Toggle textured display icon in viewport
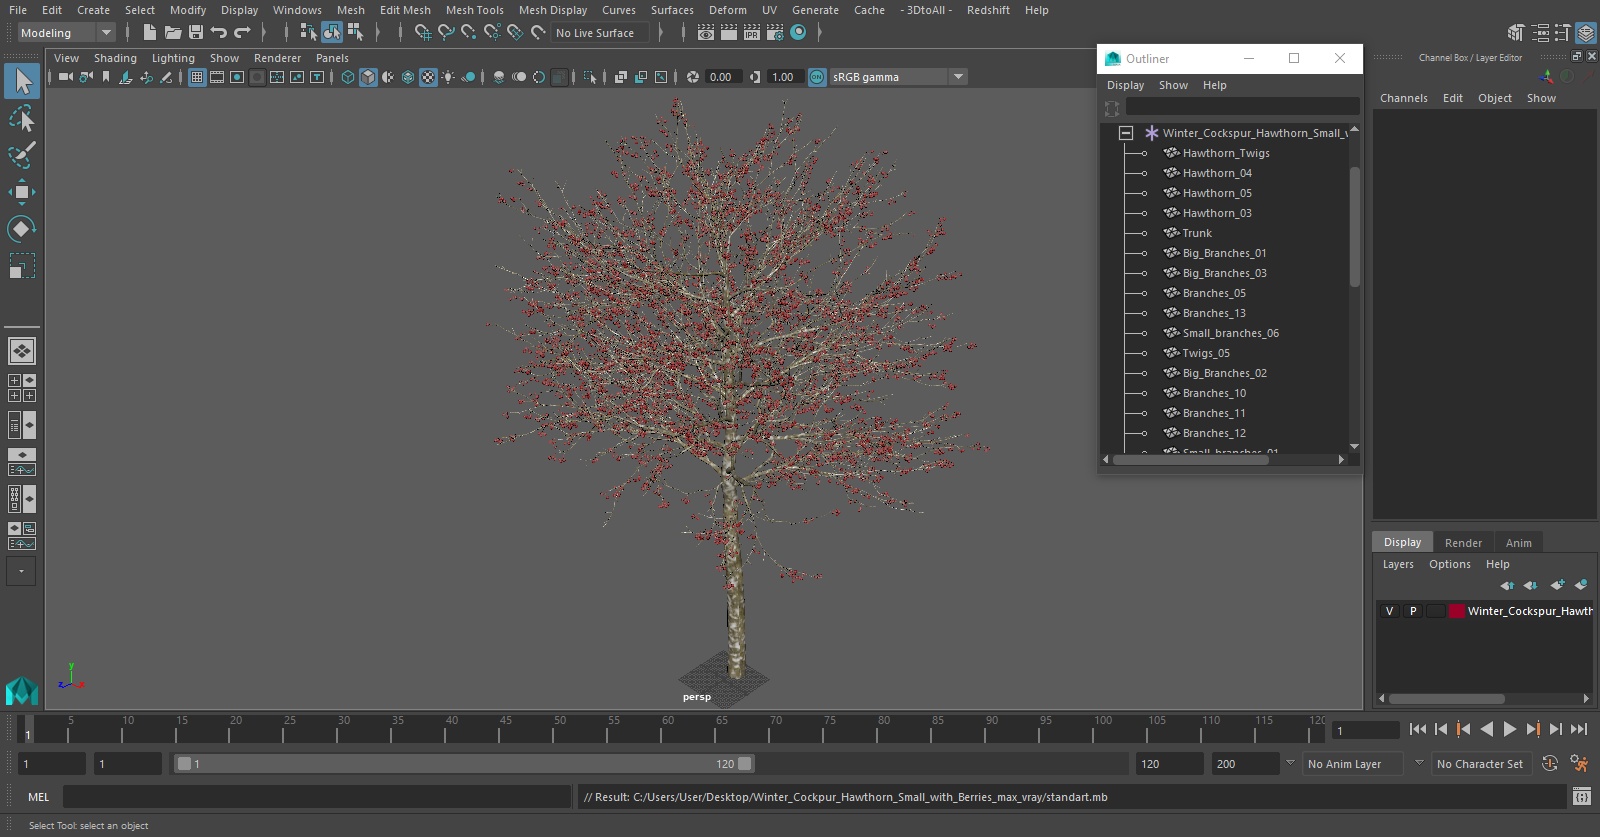Image resolution: width=1600 pixels, height=837 pixels. pyautogui.click(x=428, y=77)
